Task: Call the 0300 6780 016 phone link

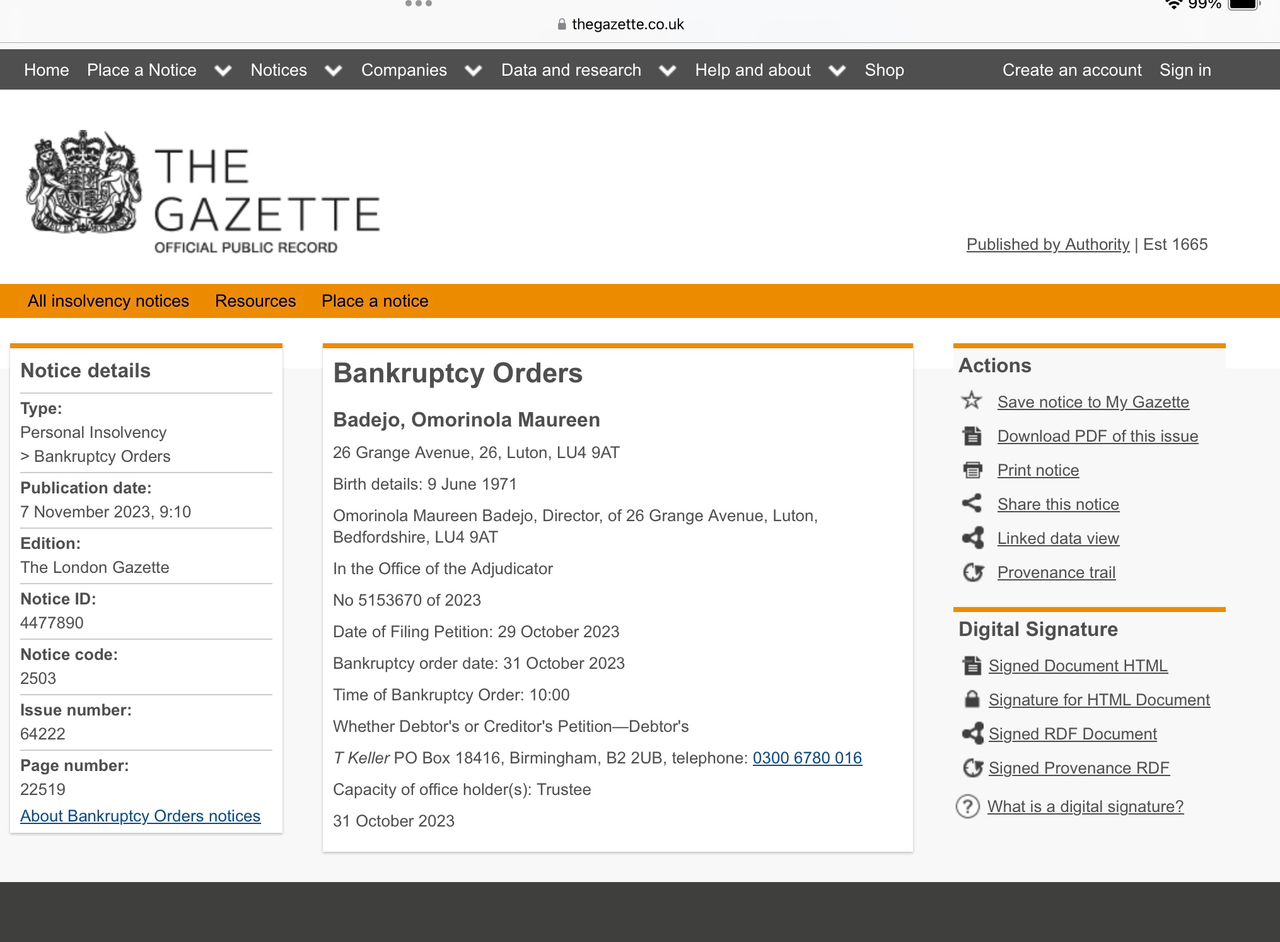Action: 807,758
